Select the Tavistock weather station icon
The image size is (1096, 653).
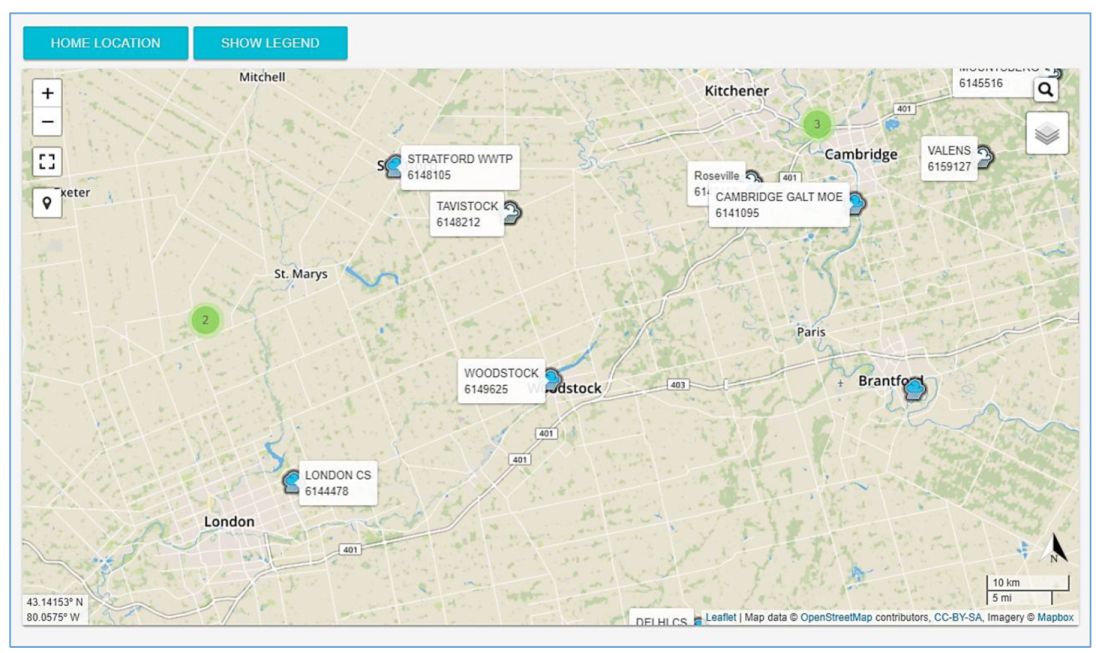point(511,212)
